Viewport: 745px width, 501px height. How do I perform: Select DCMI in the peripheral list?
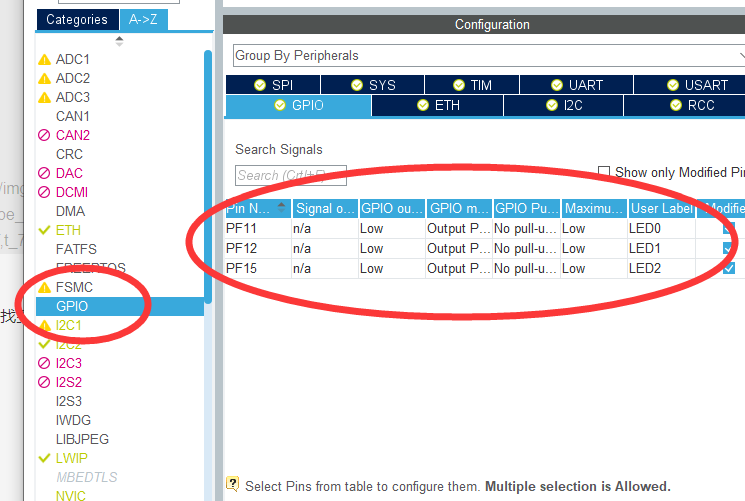tap(72, 193)
